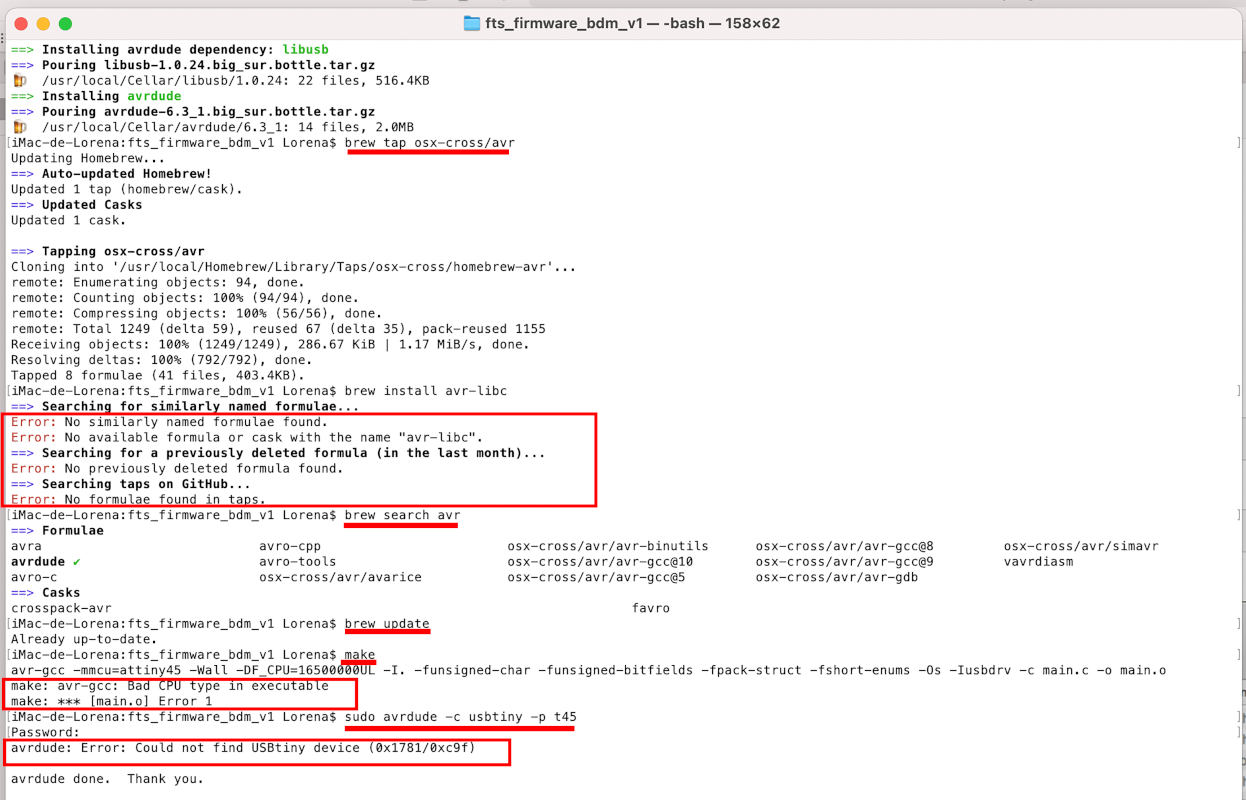Click 'Error: No previously deleted formula found.'
The width and height of the screenshot is (1246, 800).
pos(178,468)
